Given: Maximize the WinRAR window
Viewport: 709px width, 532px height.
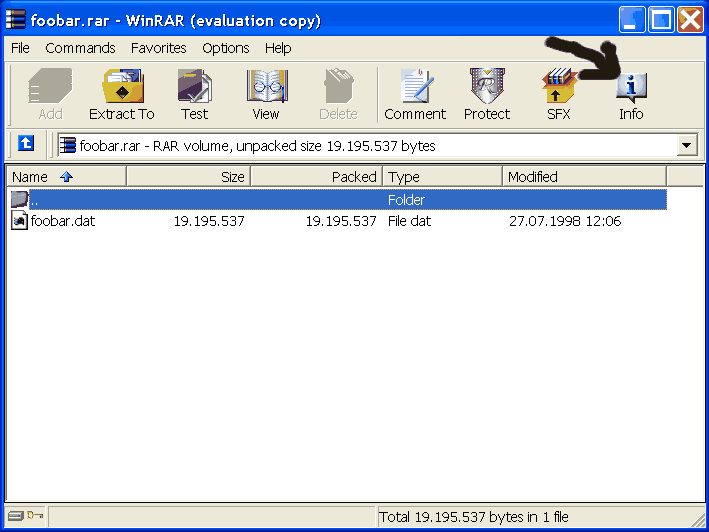Looking at the screenshot, I should (661, 19).
